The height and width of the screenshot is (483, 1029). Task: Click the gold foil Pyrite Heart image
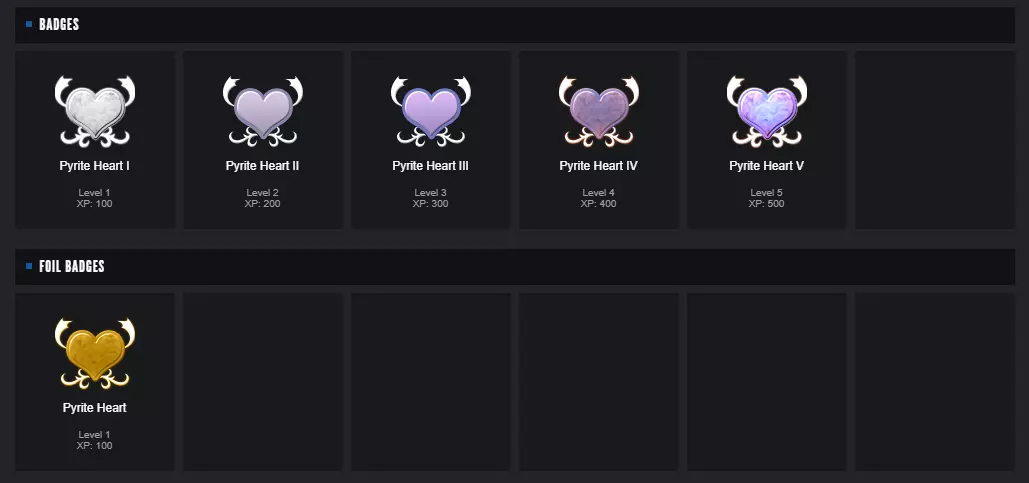pyautogui.click(x=94, y=351)
